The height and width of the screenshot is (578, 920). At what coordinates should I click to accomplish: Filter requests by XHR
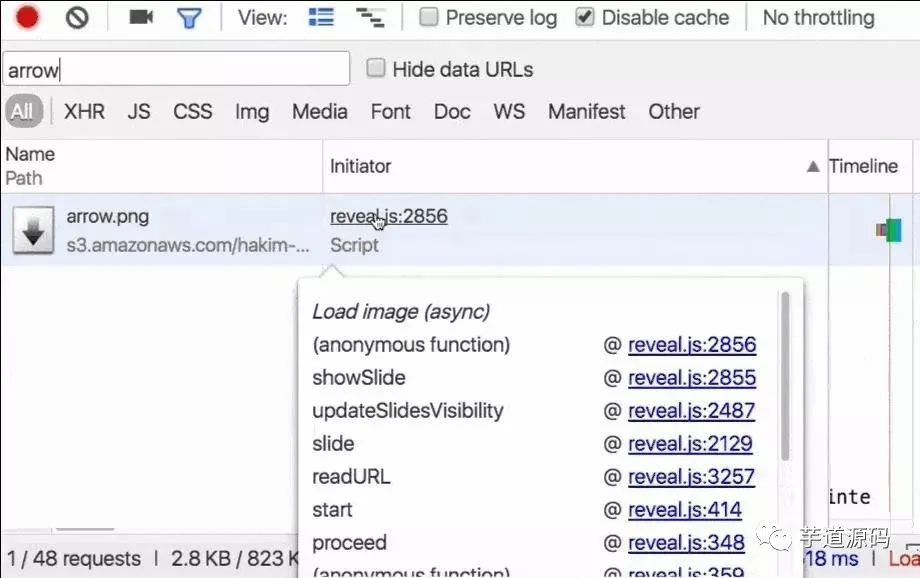[84, 111]
